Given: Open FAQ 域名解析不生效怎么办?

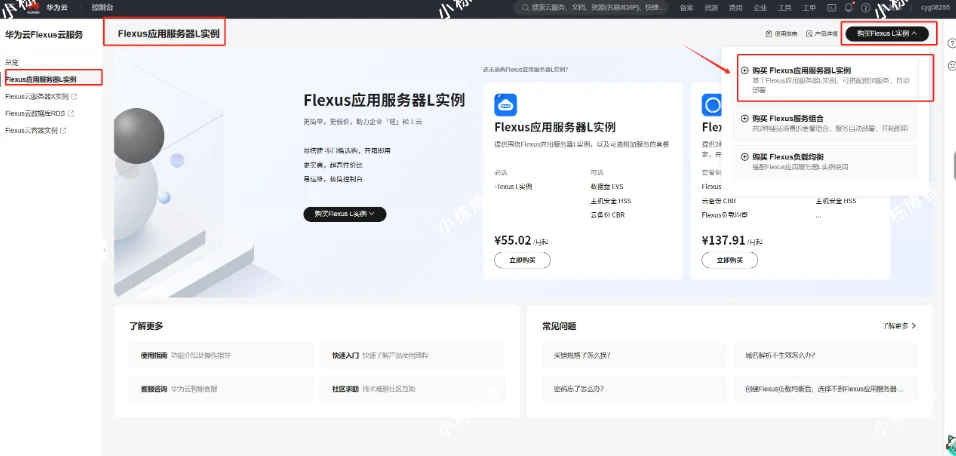Looking at the screenshot, I should (826, 355).
